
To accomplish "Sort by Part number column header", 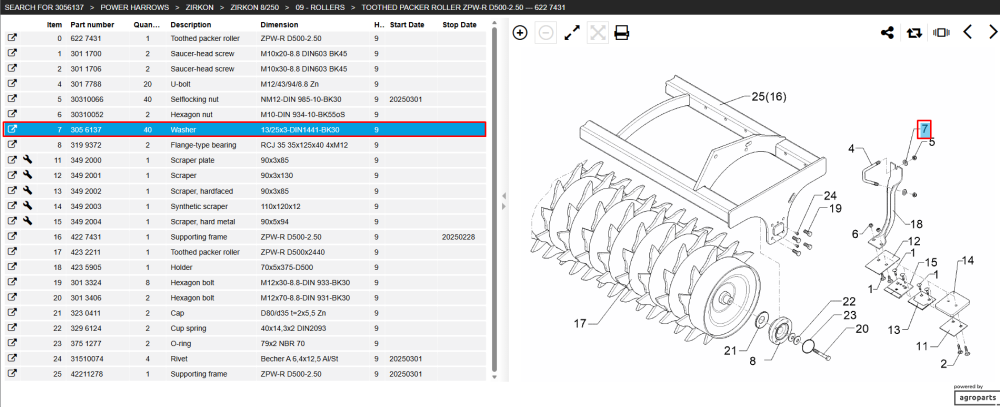I will point(92,24).
